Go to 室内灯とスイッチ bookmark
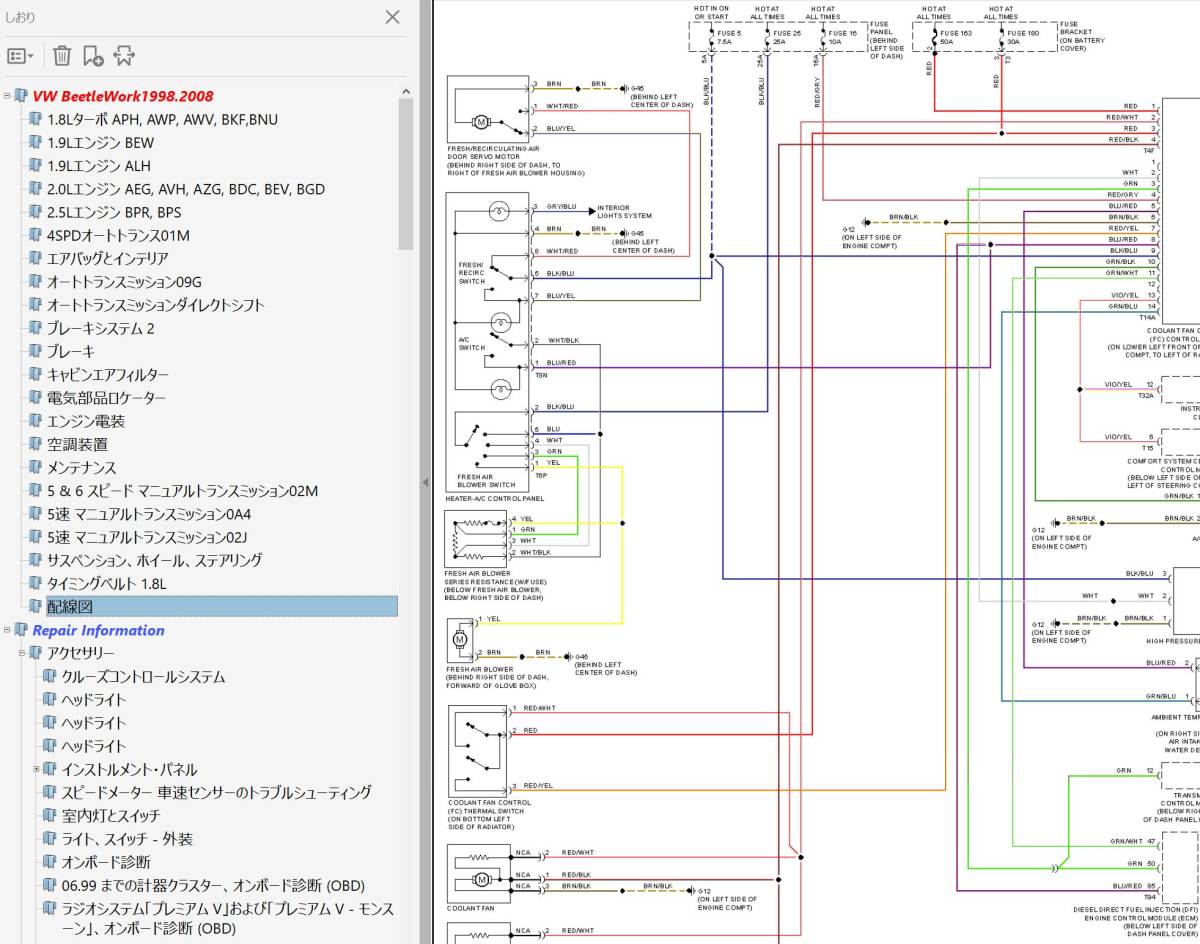The height and width of the screenshot is (944, 1200). 110,815
